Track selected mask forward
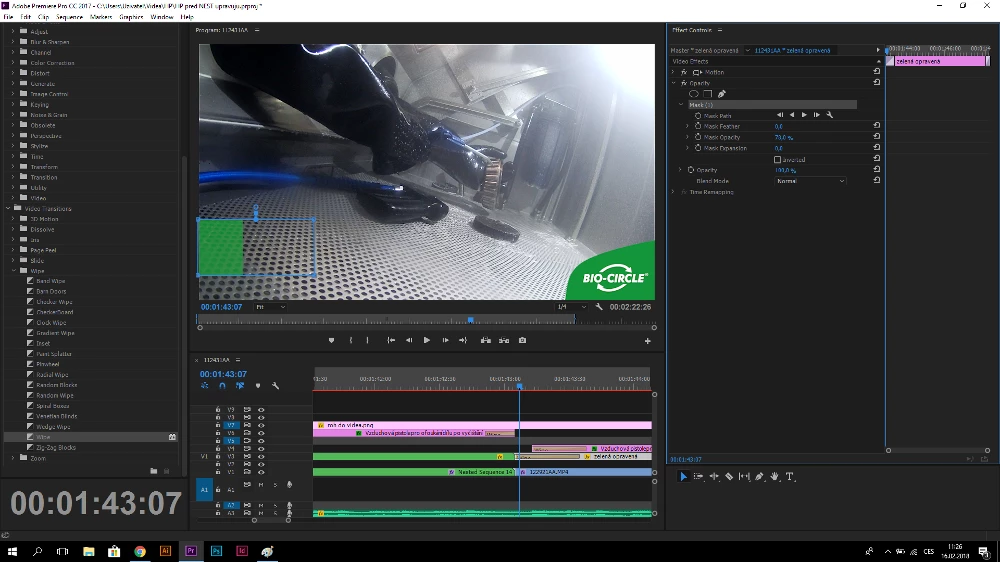This screenshot has height=562, width=1000. 804,115
